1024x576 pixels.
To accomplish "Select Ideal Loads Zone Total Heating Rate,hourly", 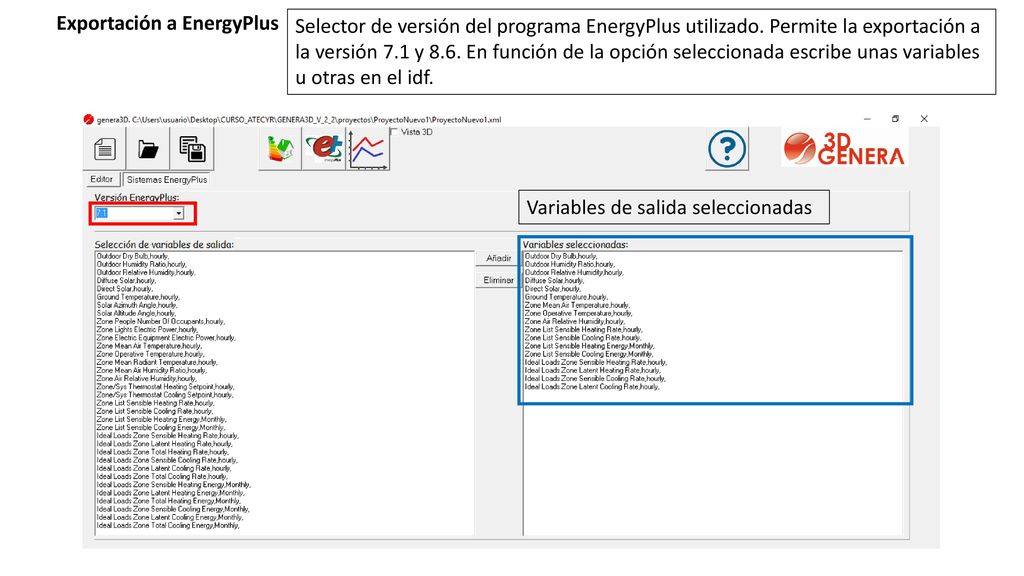I will point(163,452).
